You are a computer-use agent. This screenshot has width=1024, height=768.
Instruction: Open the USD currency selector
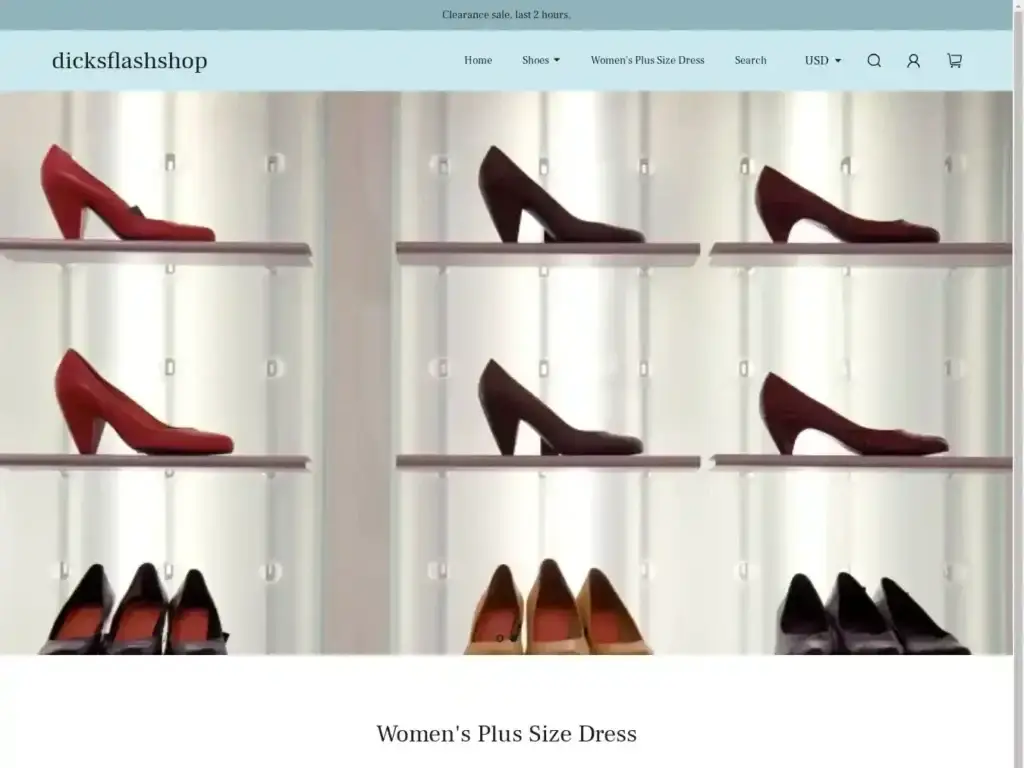822,60
